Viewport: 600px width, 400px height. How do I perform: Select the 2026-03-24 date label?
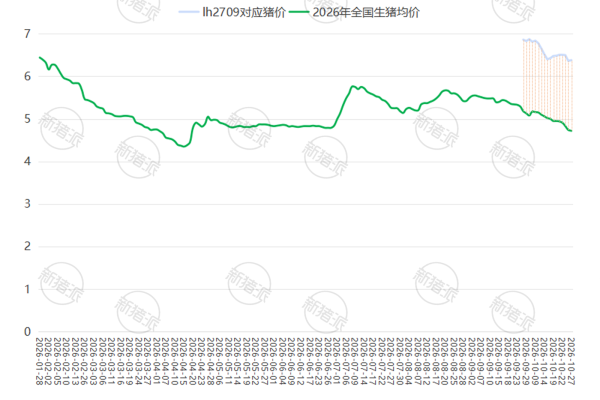coord(138,361)
